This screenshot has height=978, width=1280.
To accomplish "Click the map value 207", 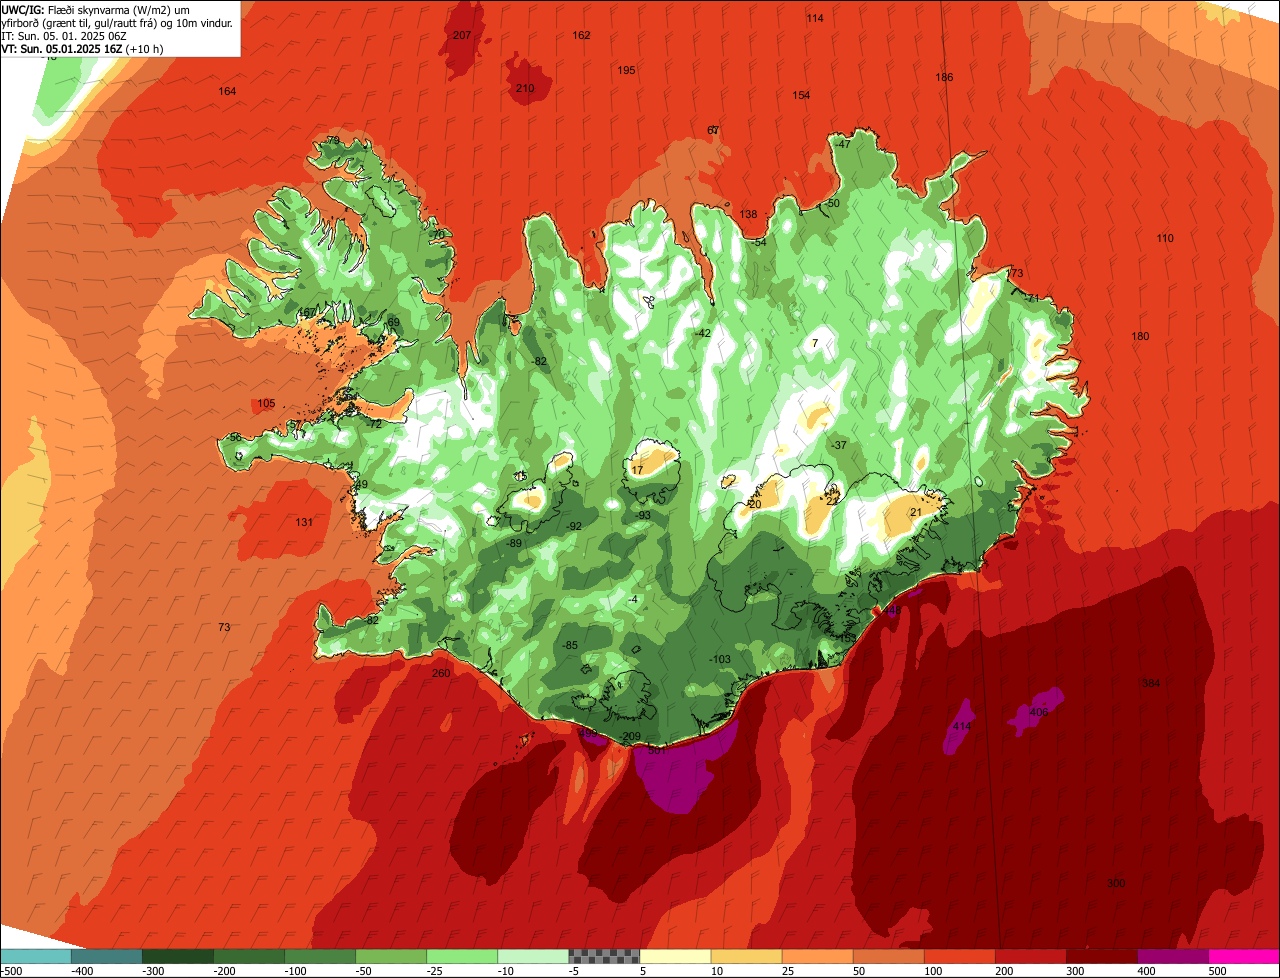I will coord(462,35).
